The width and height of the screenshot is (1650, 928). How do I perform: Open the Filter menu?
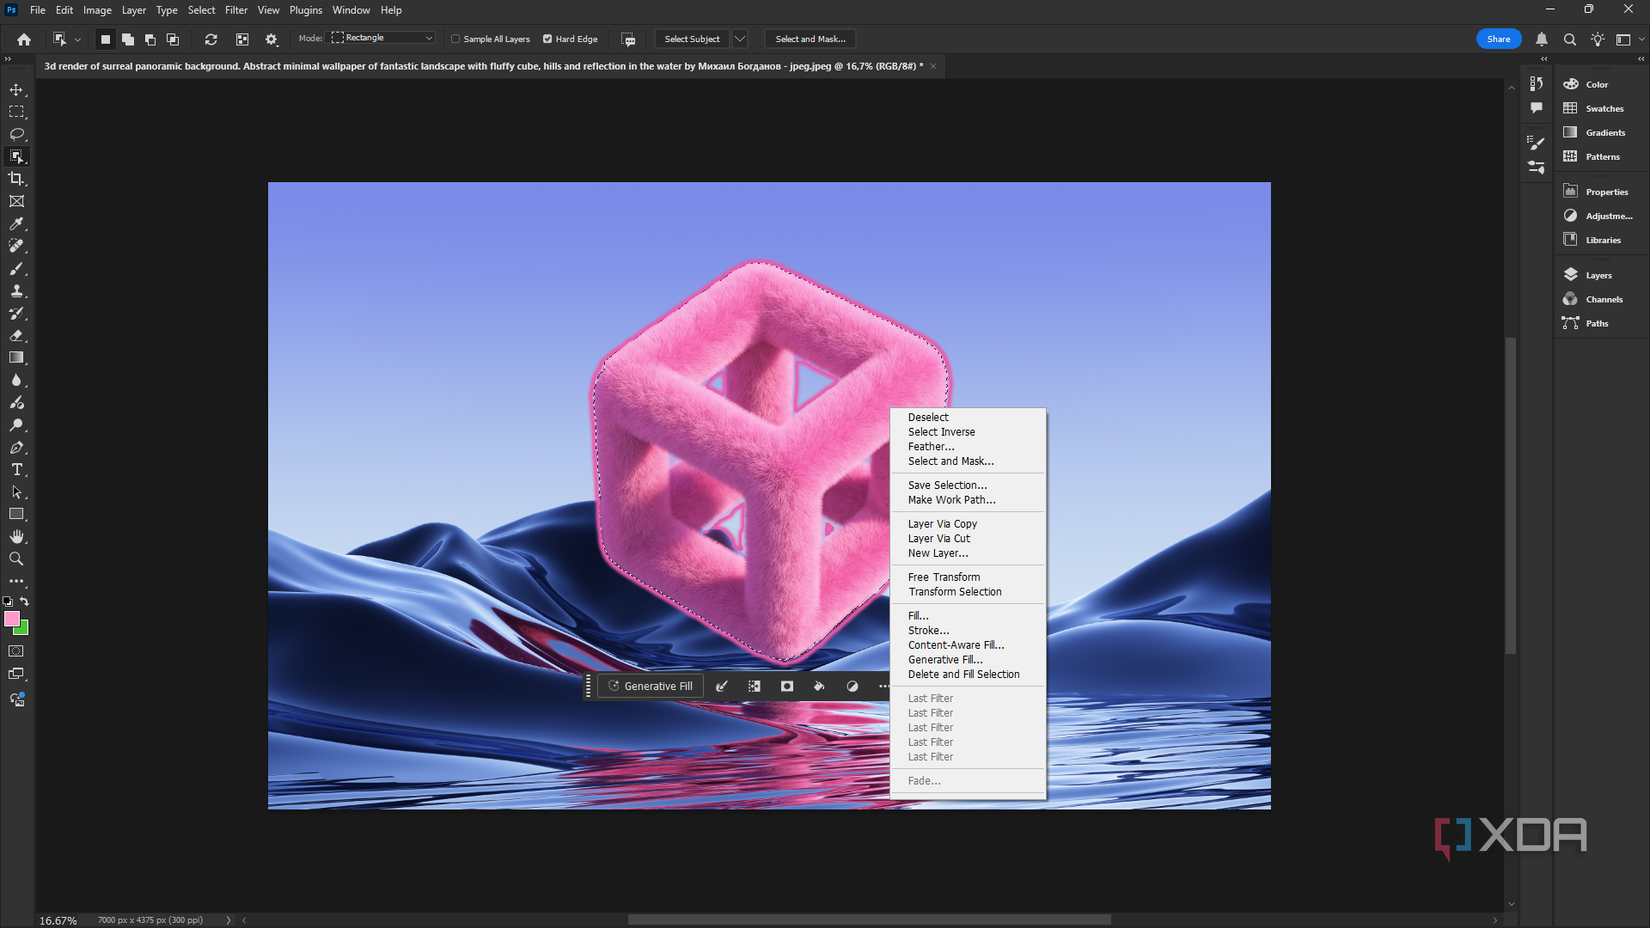(x=236, y=10)
